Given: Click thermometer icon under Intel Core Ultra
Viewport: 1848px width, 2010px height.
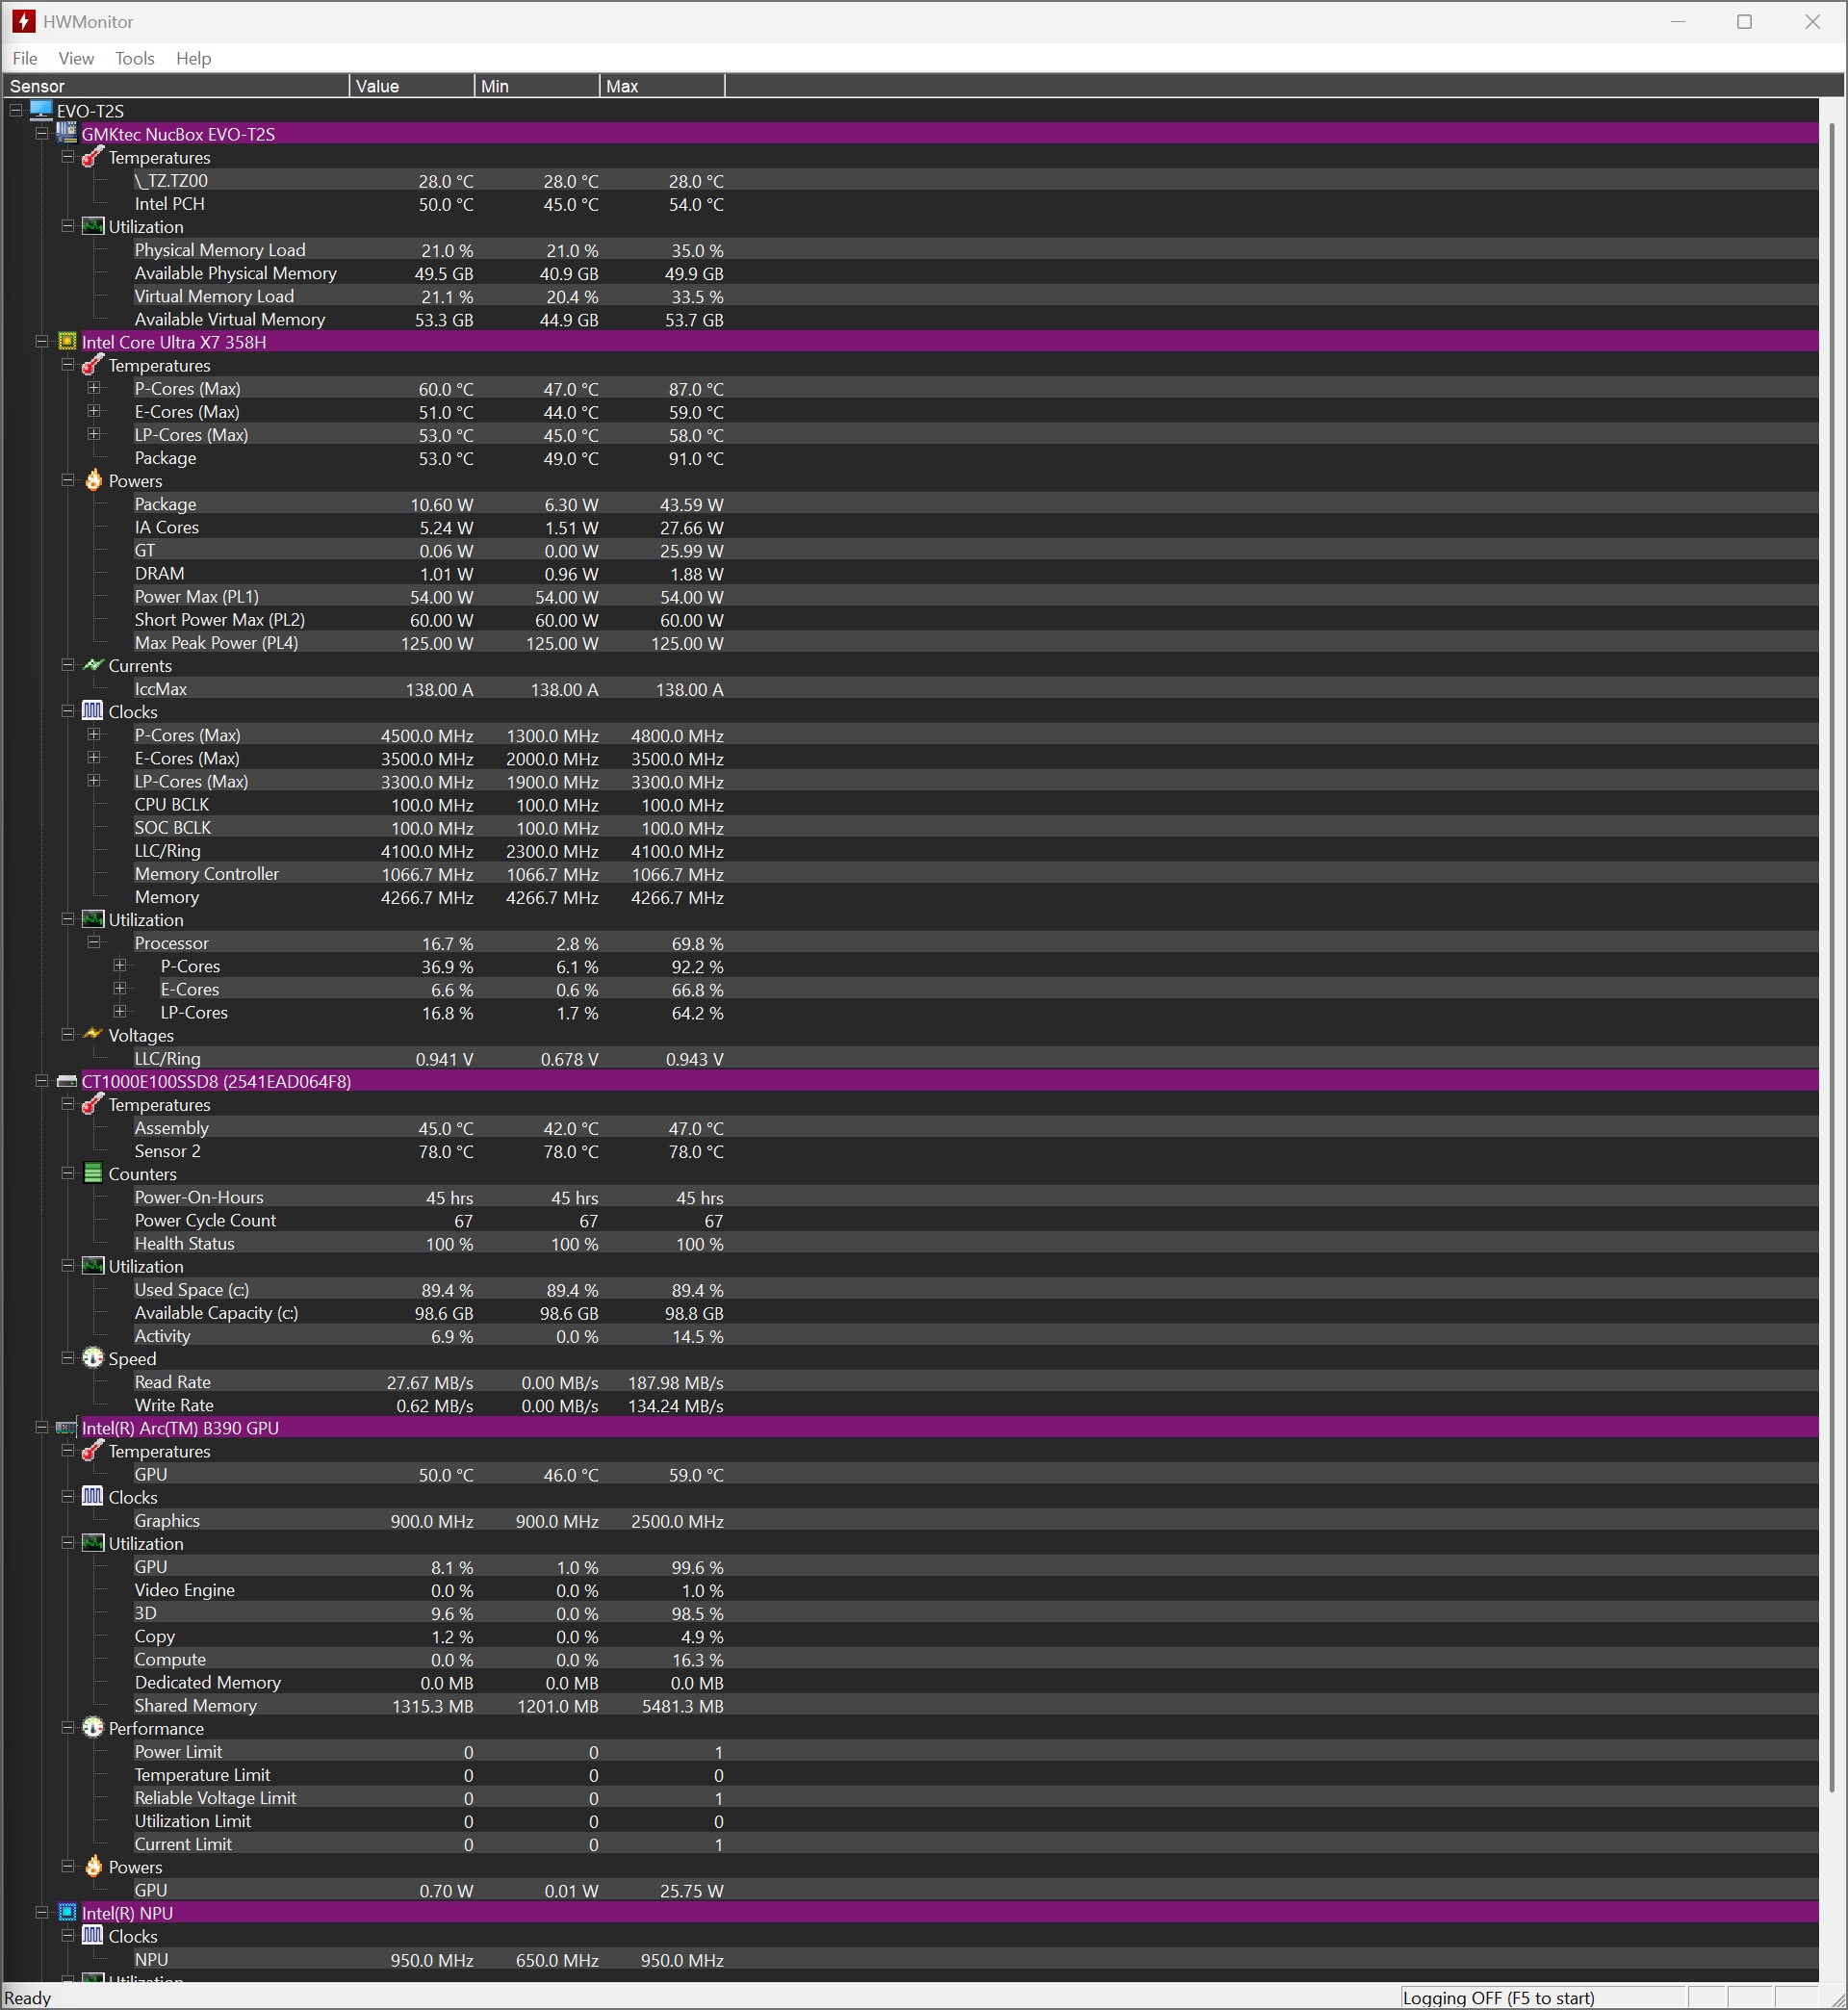Looking at the screenshot, I should tap(93, 364).
